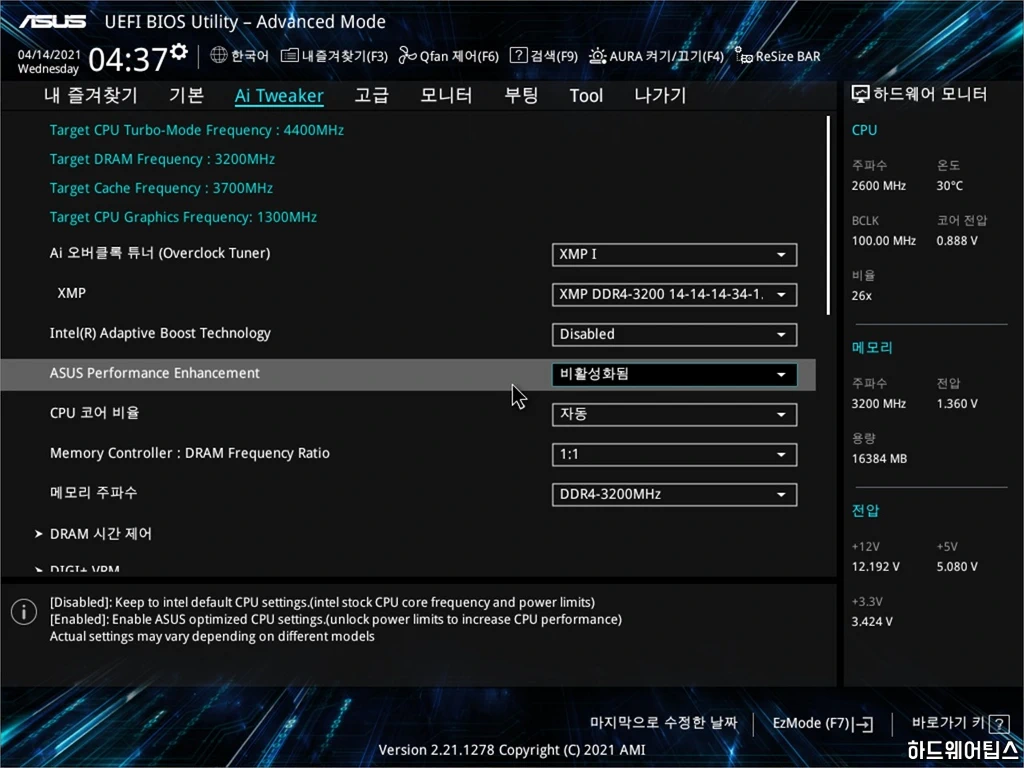The height and width of the screenshot is (768, 1024).
Task: Click the Qfan fan icon
Action: [408, 56]
